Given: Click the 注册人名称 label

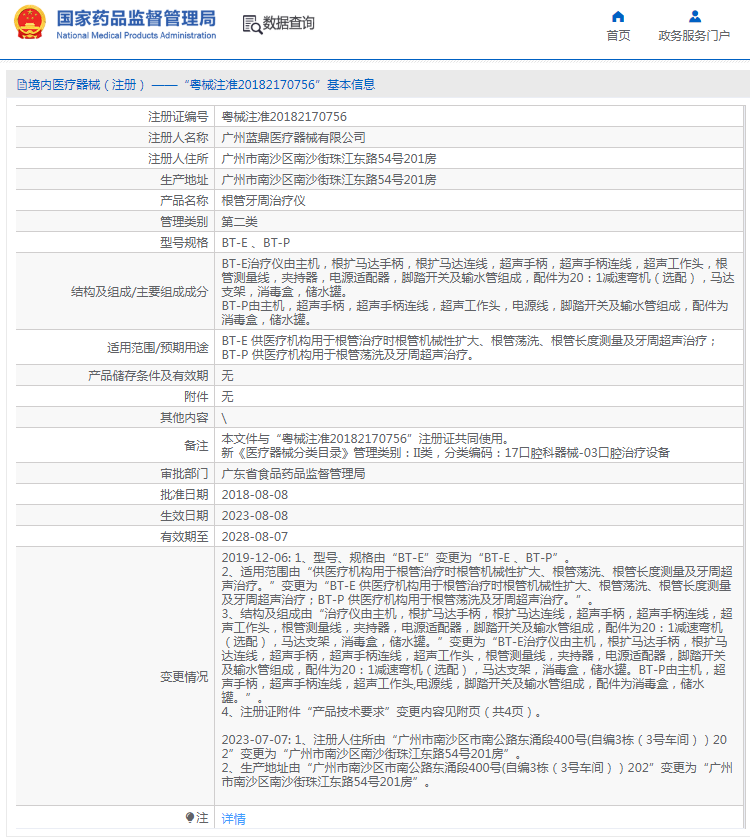Looking at the screenshot, I should click(178, 137).
